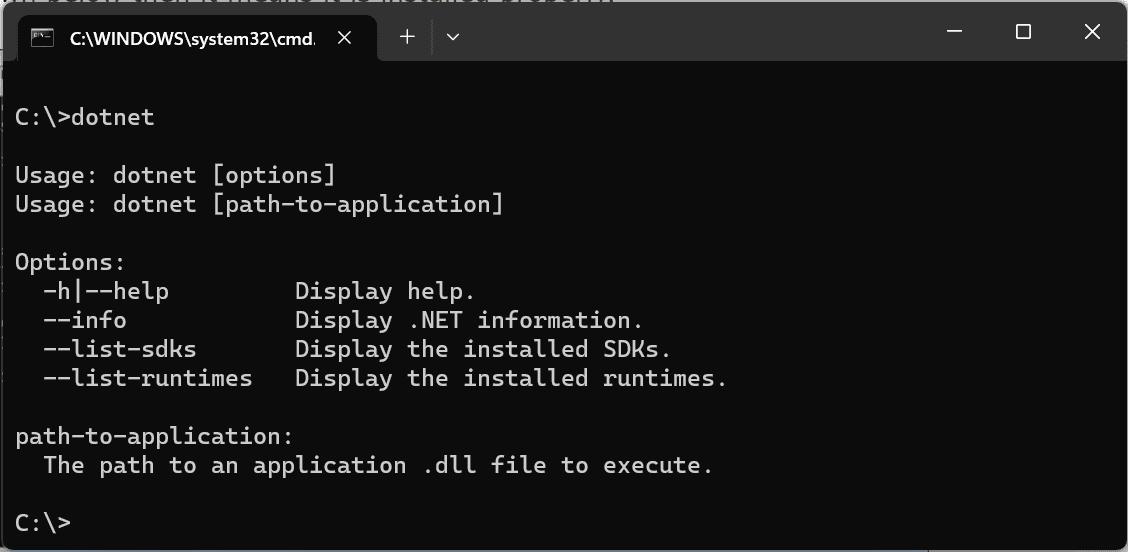Close the cmd.exe tab with its X
Image resolution: width=1128 pixels, height=552 pixels.
click(x=344, y=38)
